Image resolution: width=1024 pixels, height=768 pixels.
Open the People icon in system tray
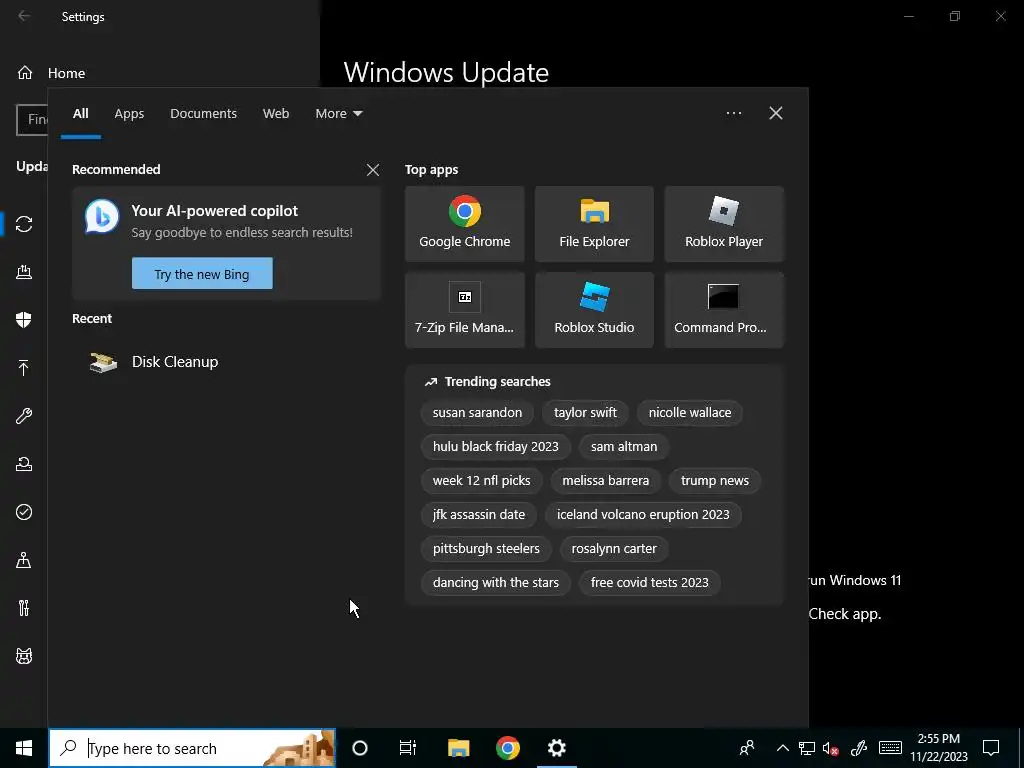tap(747, 748)
